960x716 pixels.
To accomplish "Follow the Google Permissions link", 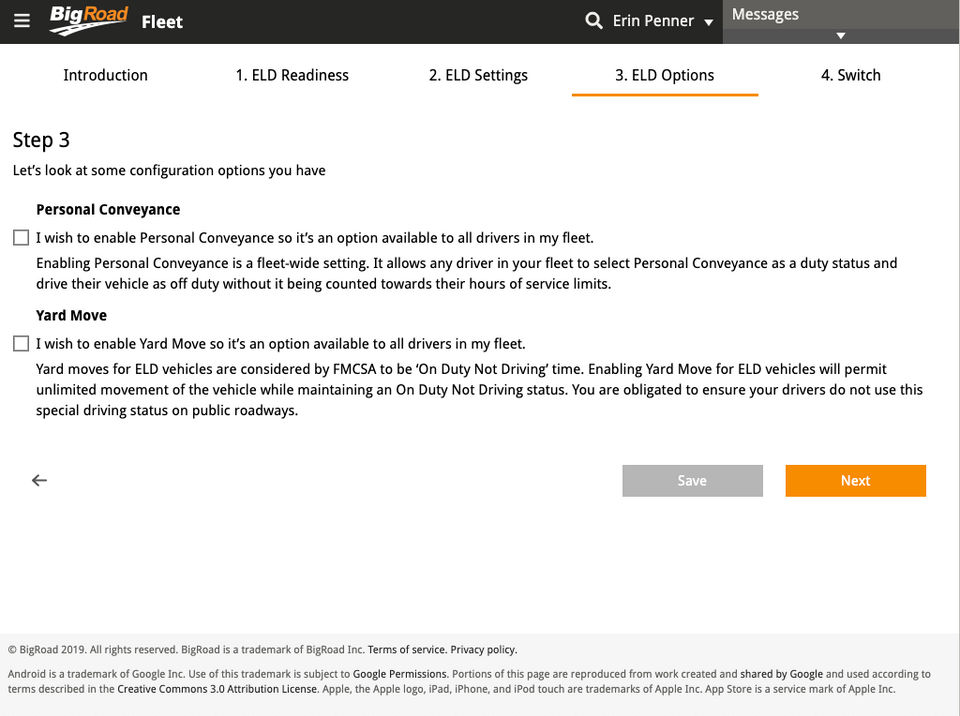I will click(400, 674).
